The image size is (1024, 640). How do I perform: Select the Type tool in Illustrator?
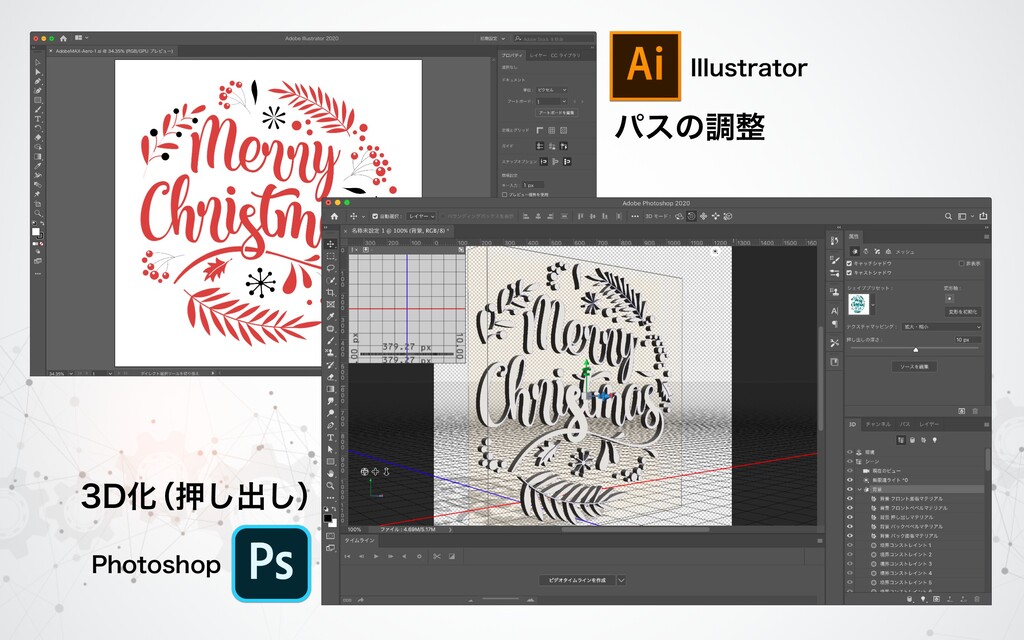[x=38, y=119]
